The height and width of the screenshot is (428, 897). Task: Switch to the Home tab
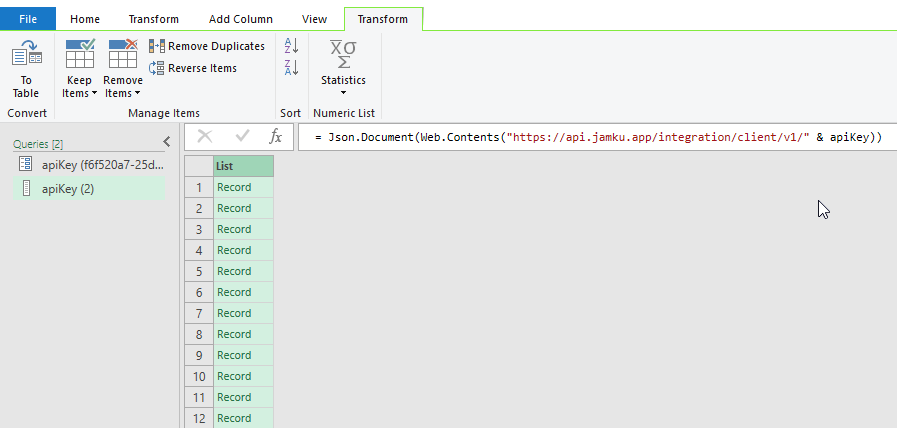coord(85,19)
